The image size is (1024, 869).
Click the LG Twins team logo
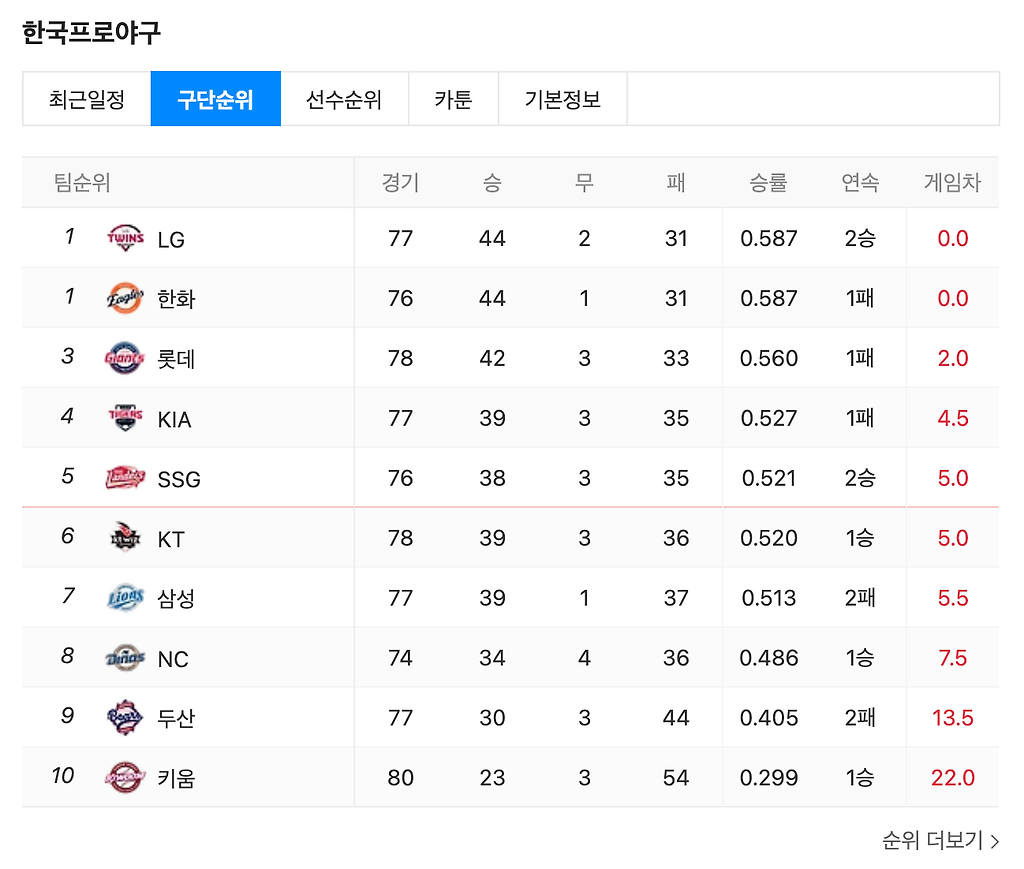[x=125, y=238]
